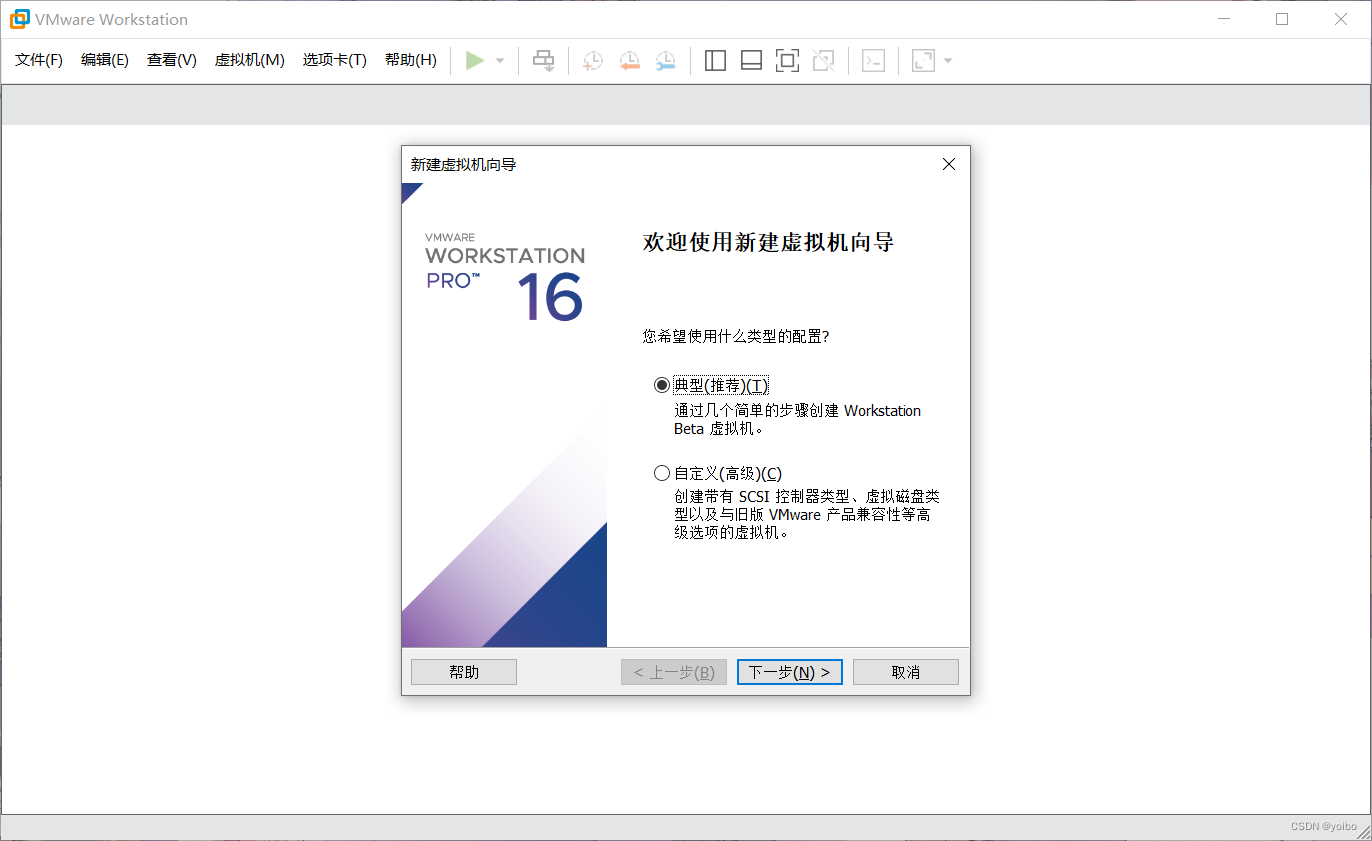Click the stretch guest display icon
1372x841 pixels.
(x=923, y=60)
